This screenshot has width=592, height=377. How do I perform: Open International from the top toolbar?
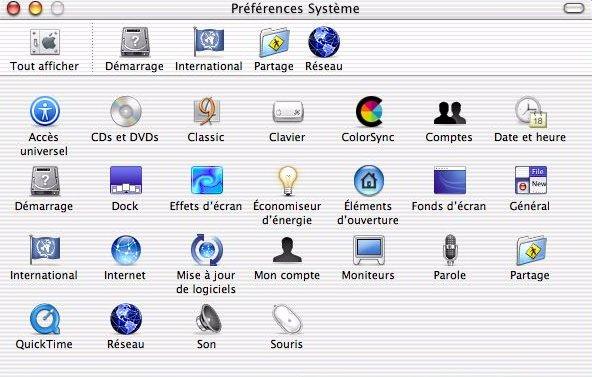[209, 42]
